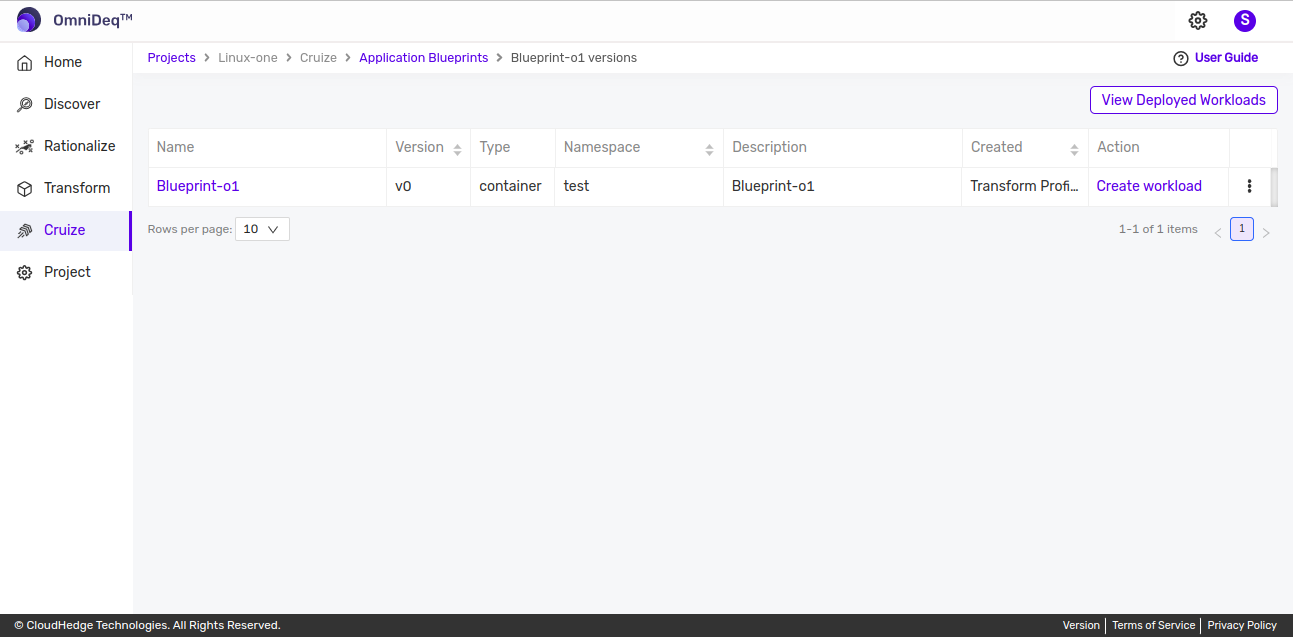This screenshot has width=1293, height=637.
Task: Click View Deployed Workloads button
Action: (x=1183, y=100)
